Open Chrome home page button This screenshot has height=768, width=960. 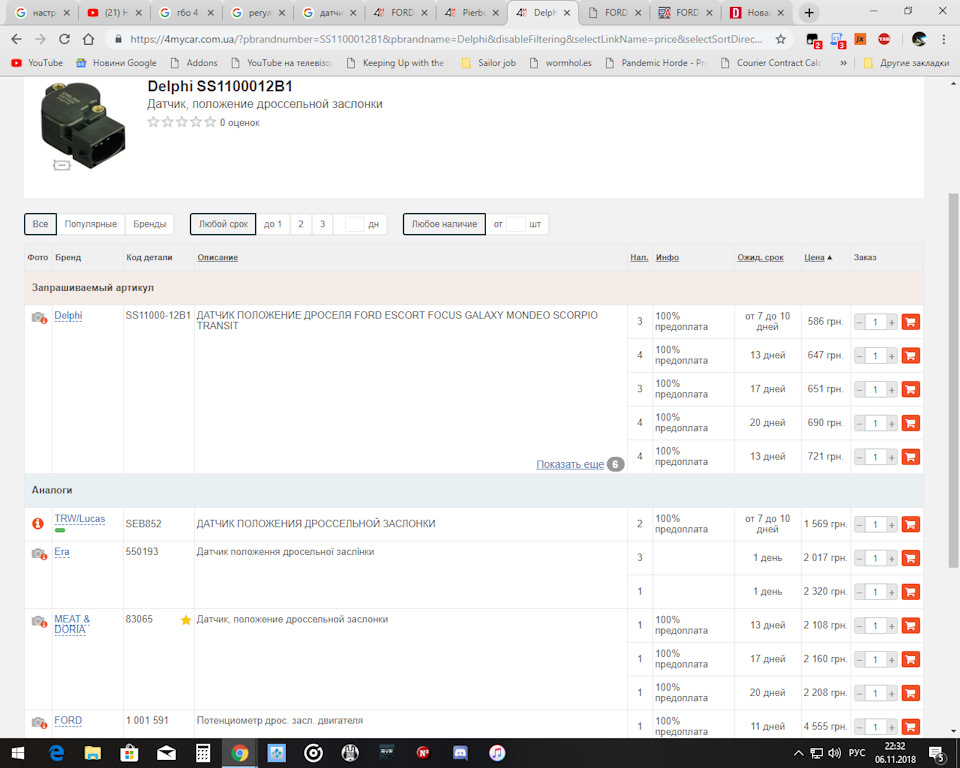[x=88, y=39]
